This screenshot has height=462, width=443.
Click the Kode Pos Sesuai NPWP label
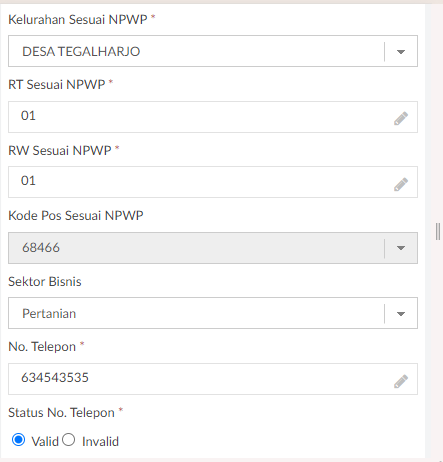(x=76, y=216)
